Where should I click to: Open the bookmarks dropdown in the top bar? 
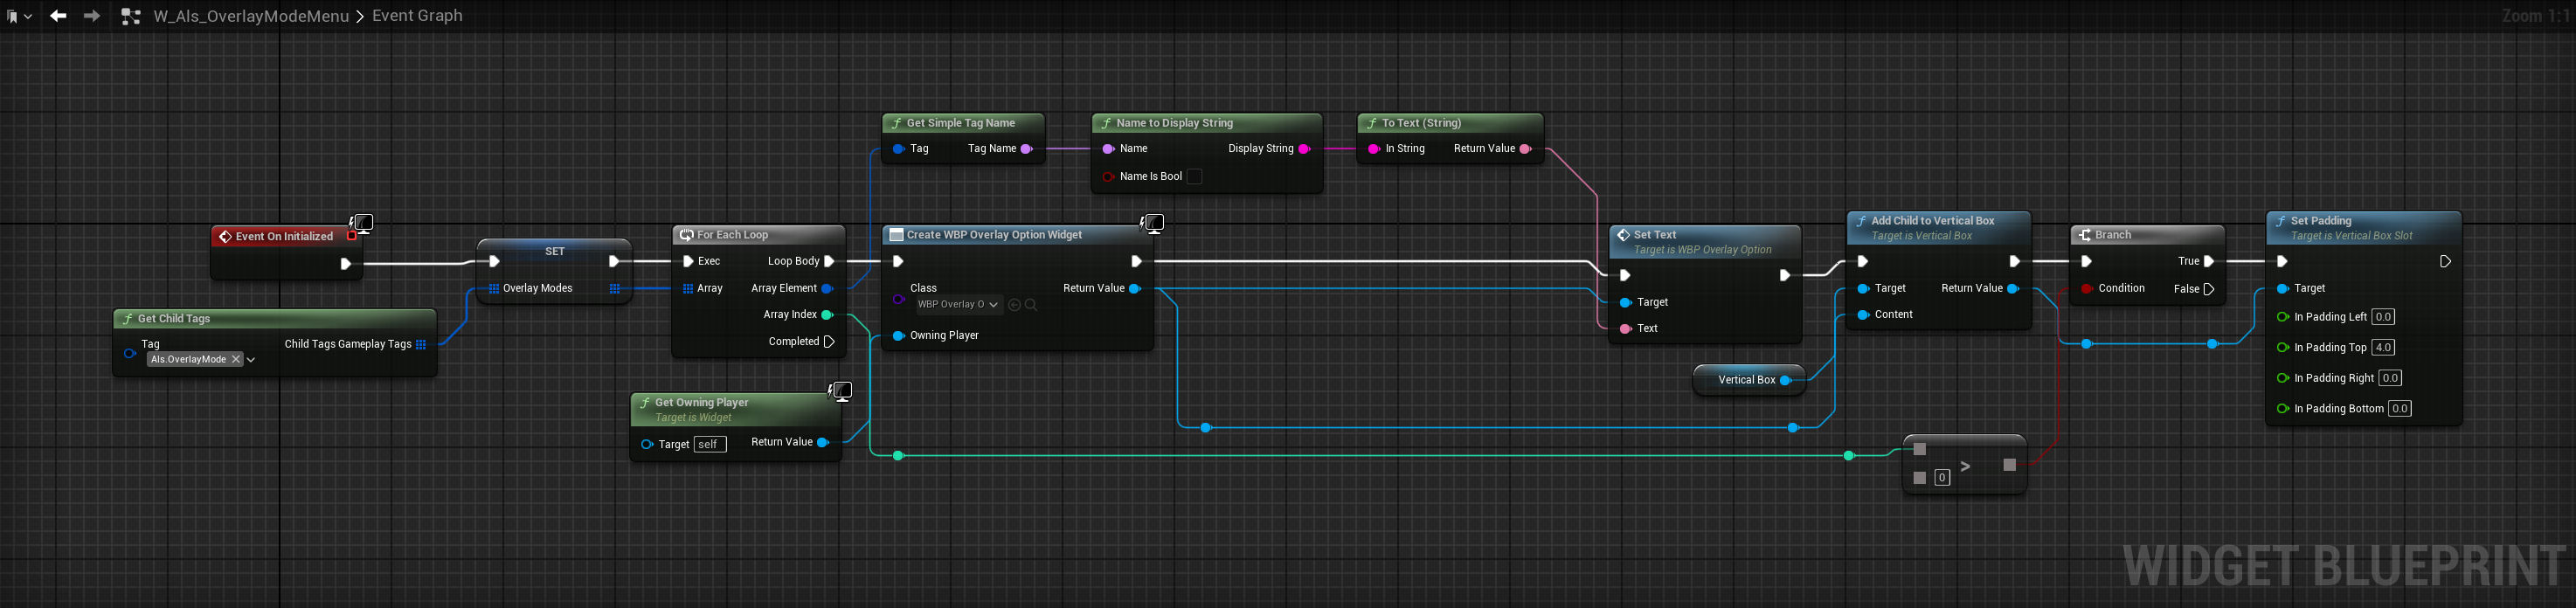pos(19,16)
